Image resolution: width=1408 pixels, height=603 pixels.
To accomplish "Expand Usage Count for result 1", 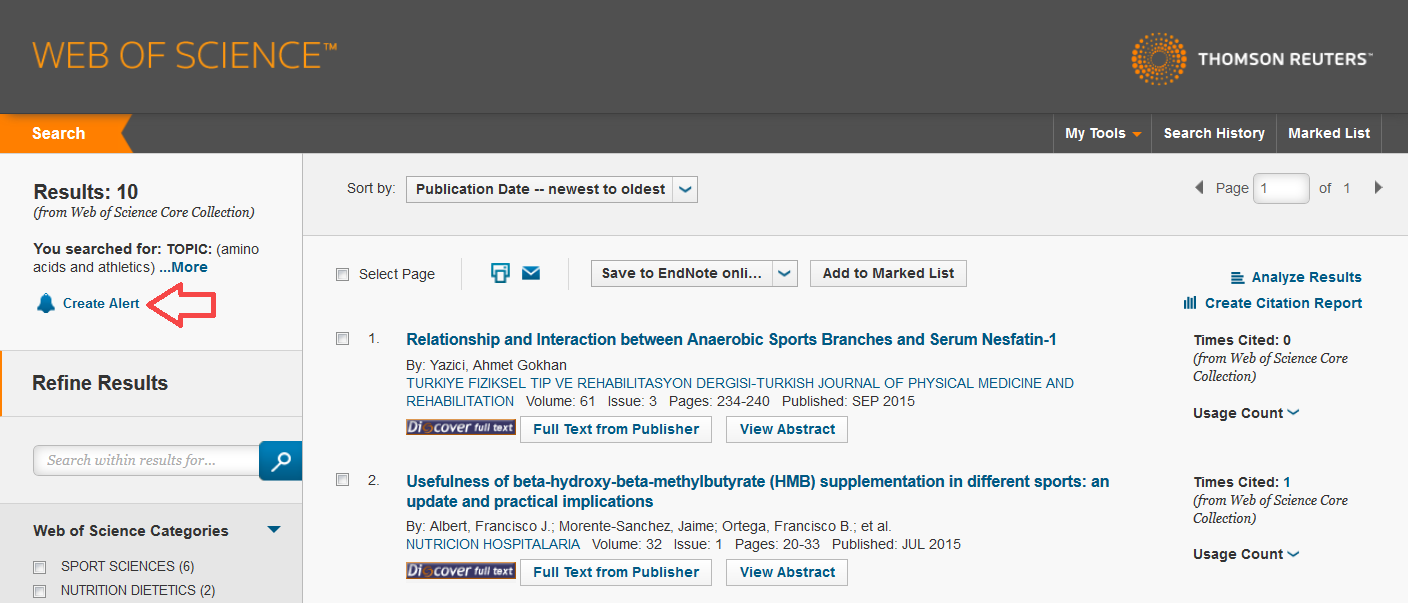I will (x=1246, y=413).
